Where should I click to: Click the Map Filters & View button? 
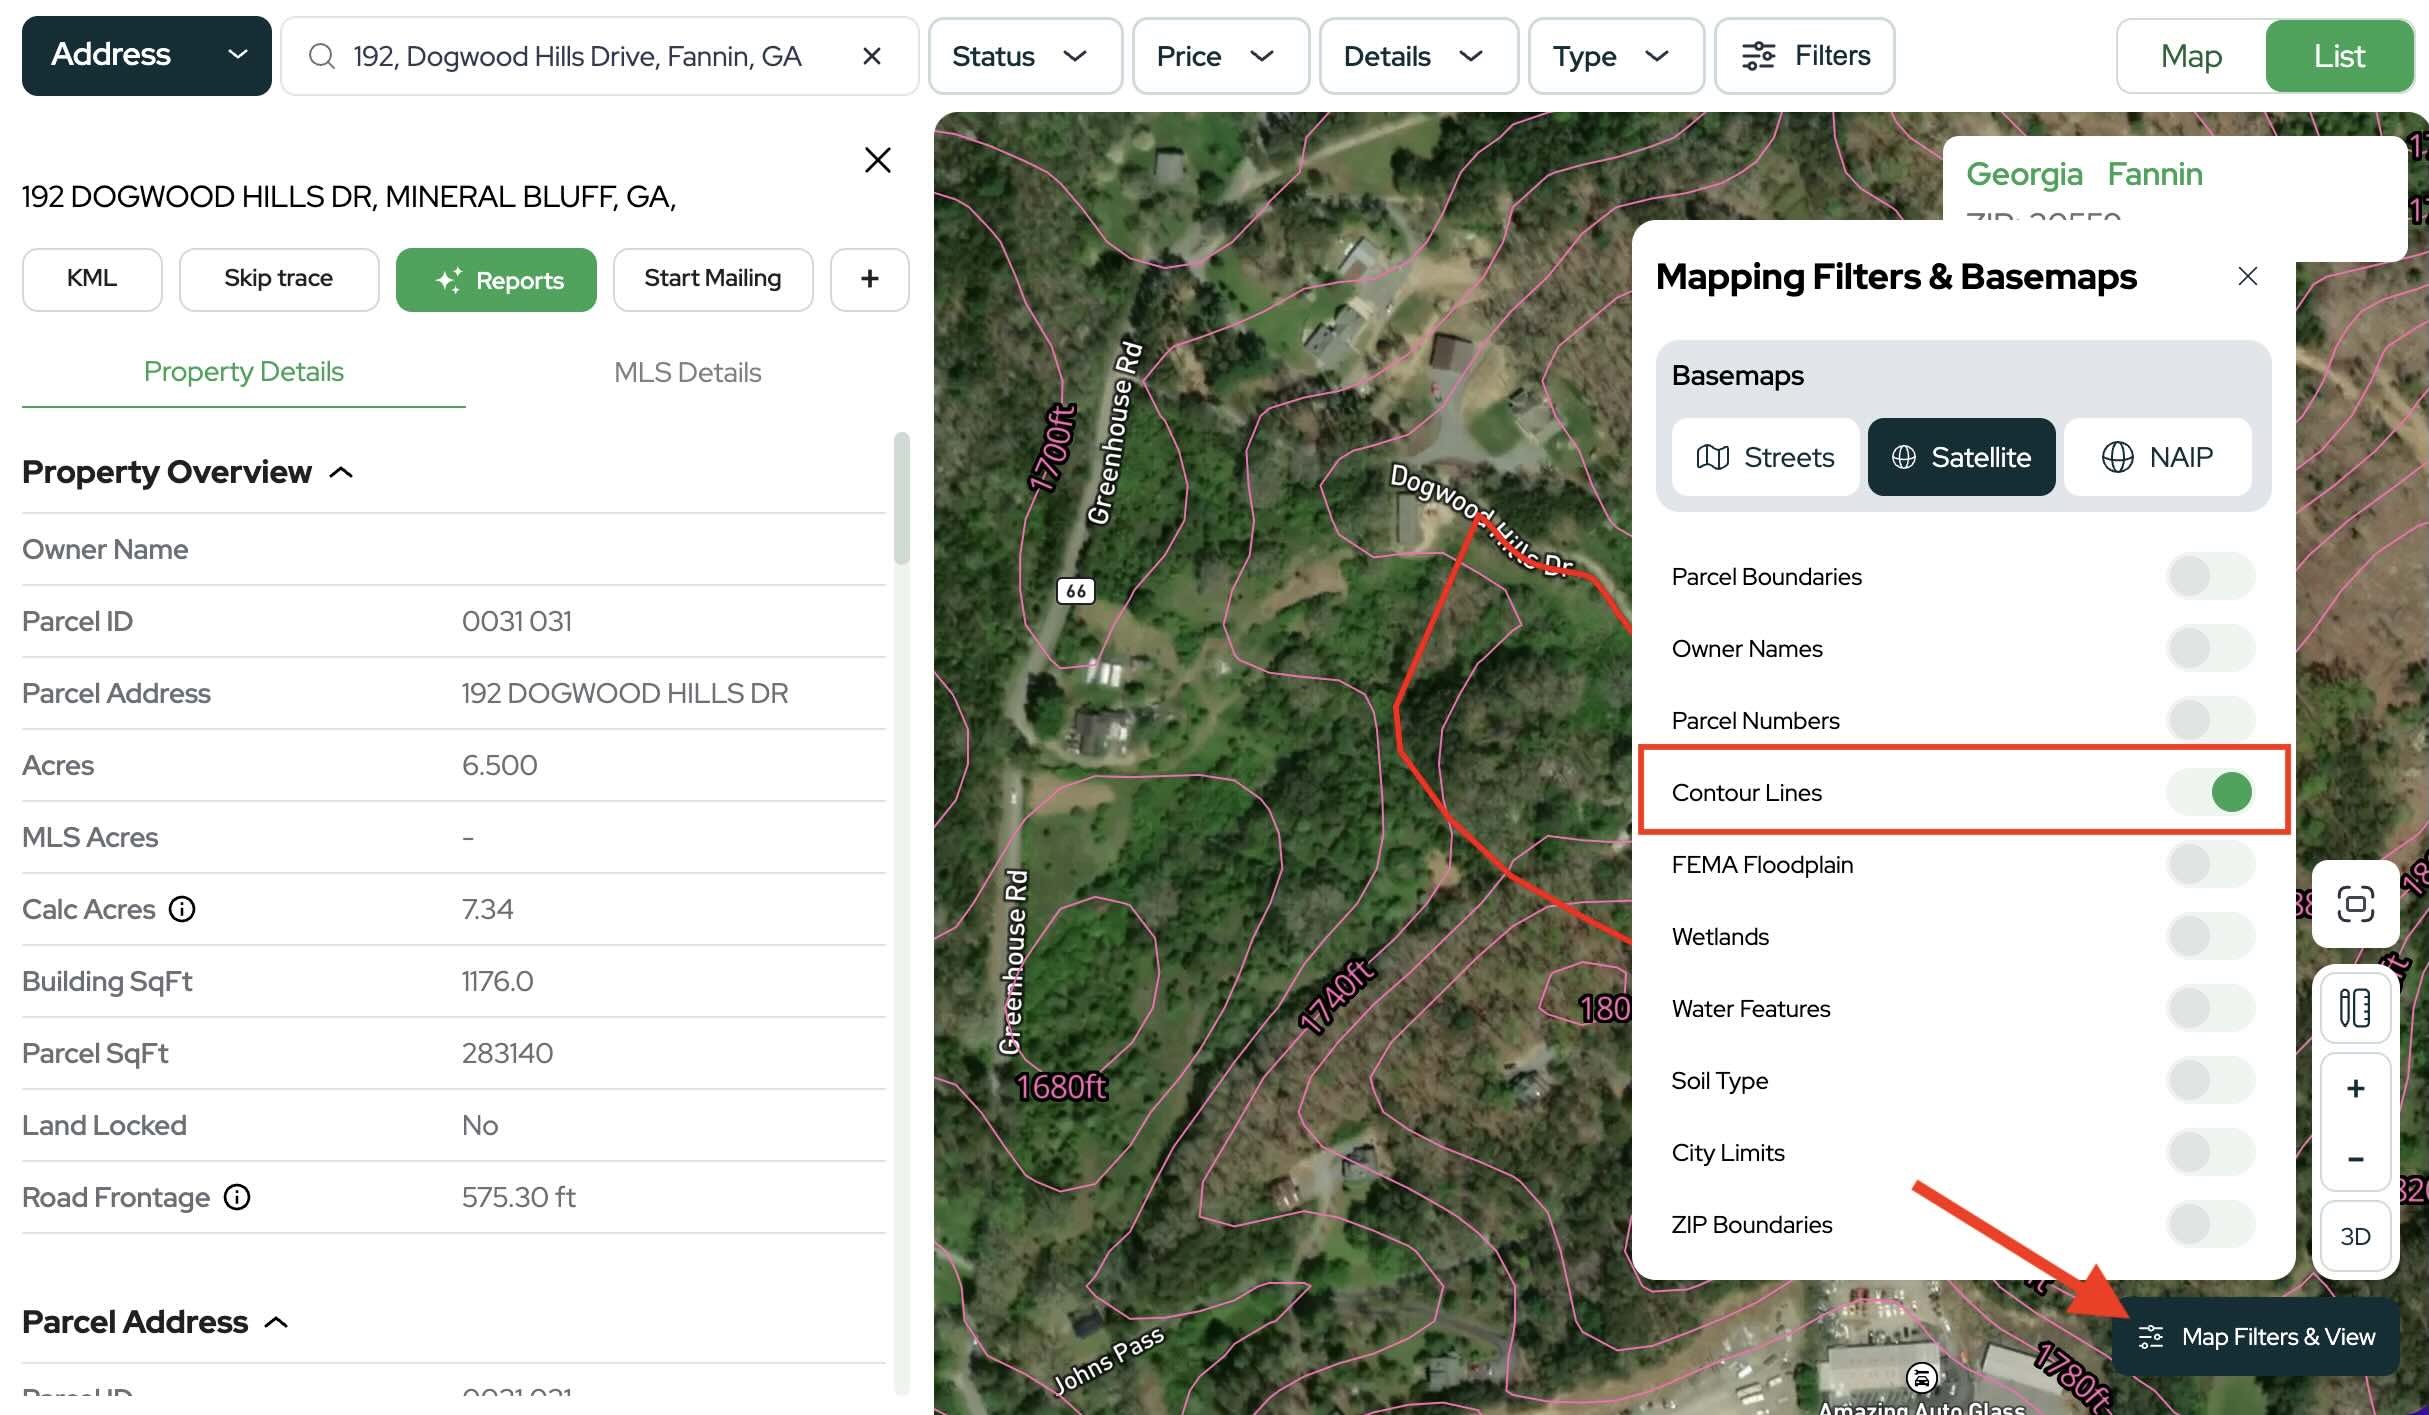(x=2255, y=1337)
